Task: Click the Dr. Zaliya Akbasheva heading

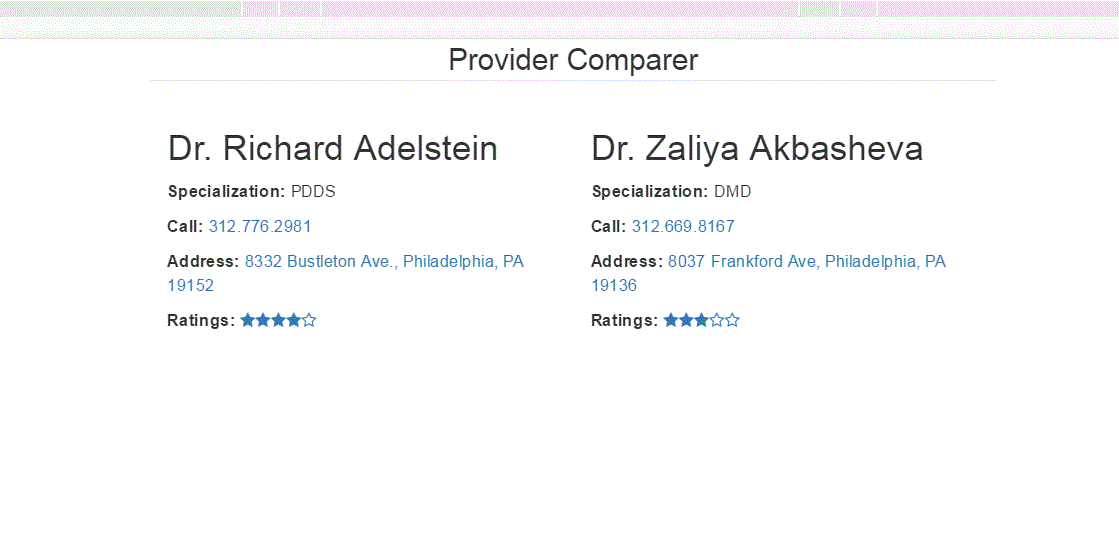Action: pos(757,148)
